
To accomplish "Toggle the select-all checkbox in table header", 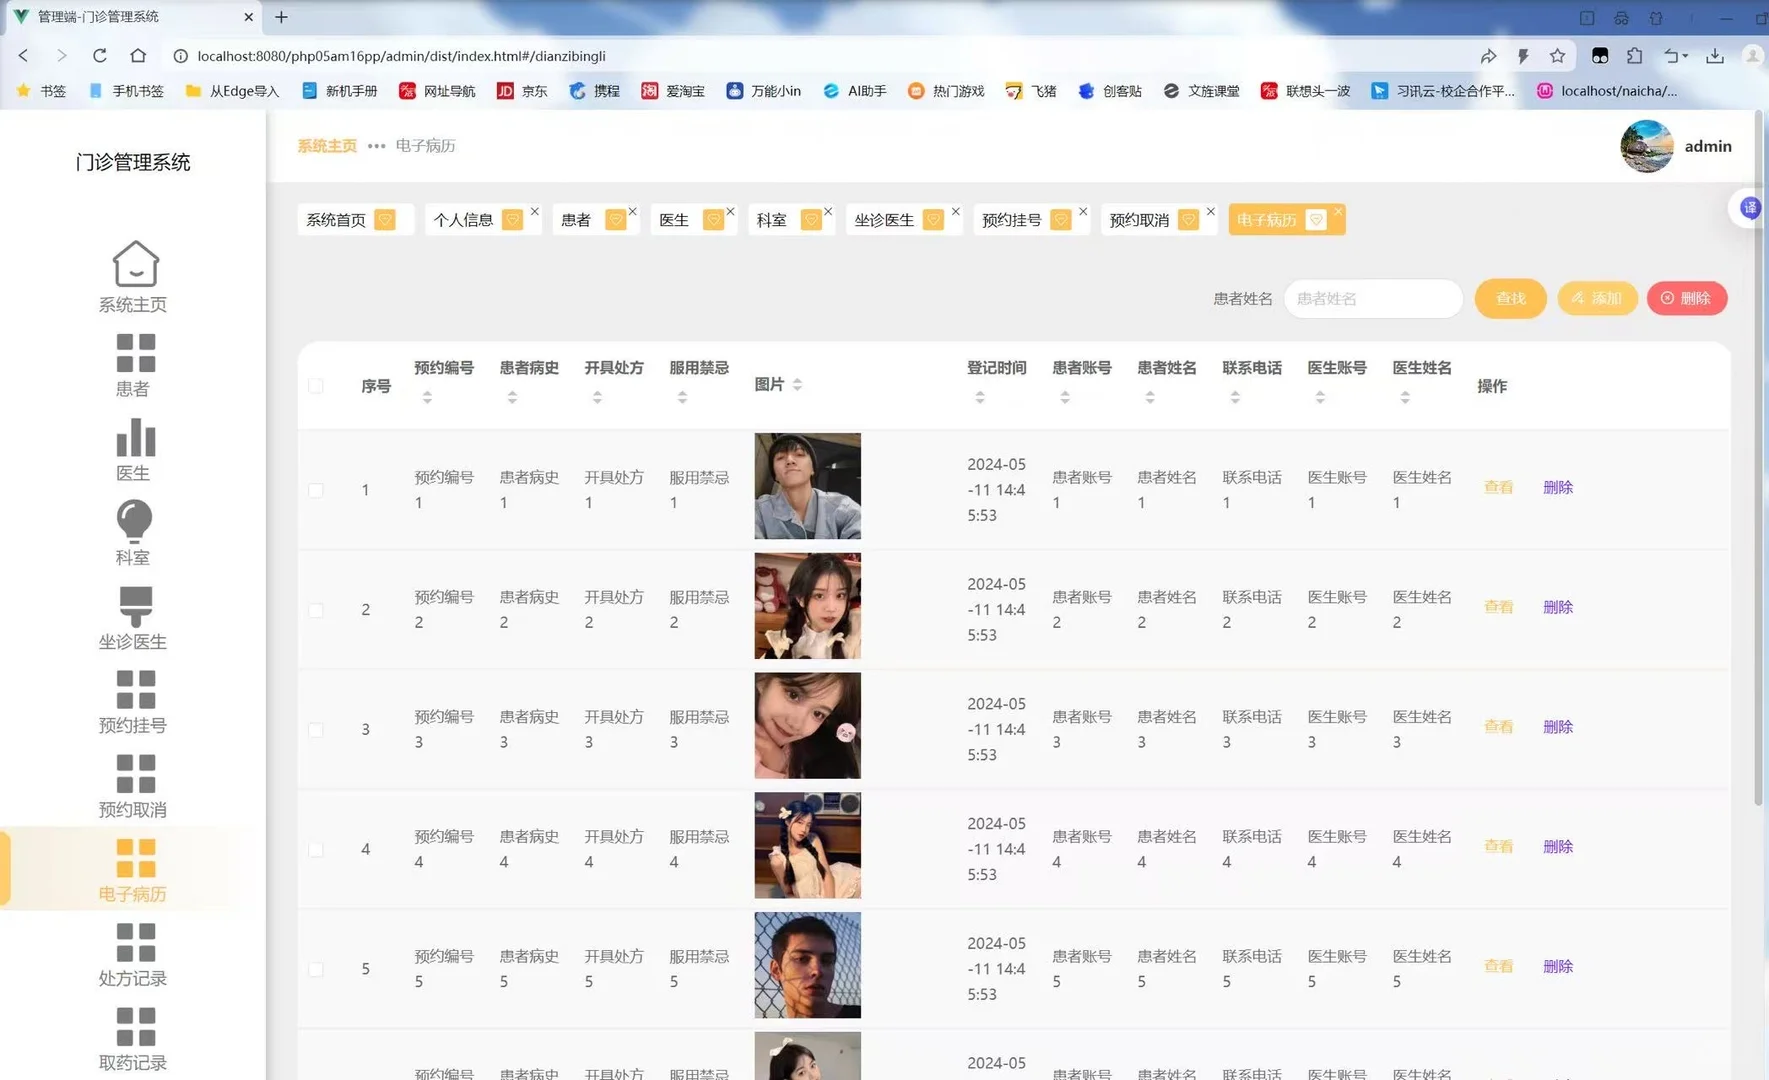I will [316, 386].
